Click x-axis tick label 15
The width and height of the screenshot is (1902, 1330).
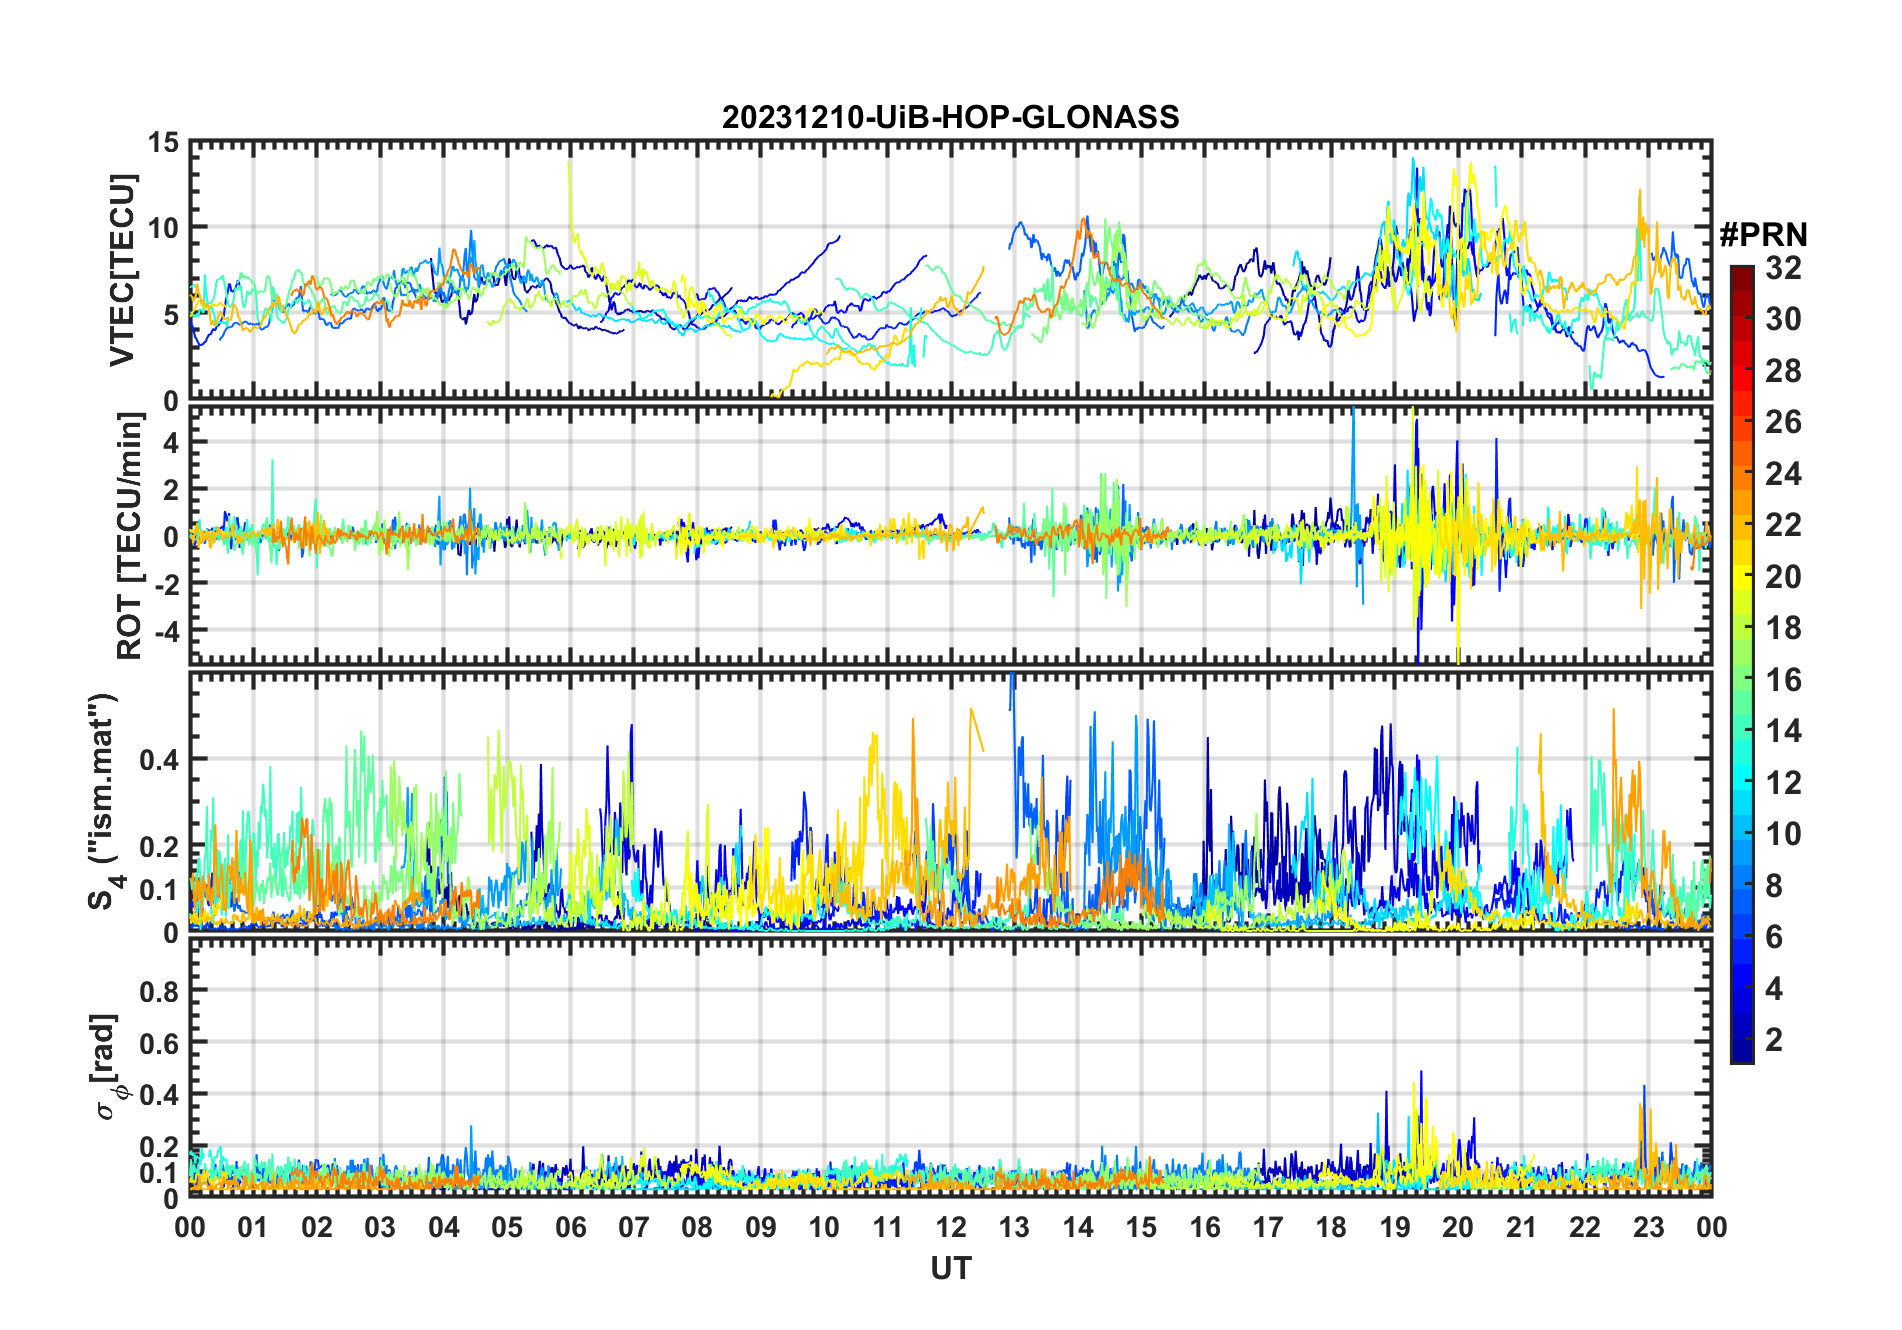pyautogui.click(x=1141, y=1227)
